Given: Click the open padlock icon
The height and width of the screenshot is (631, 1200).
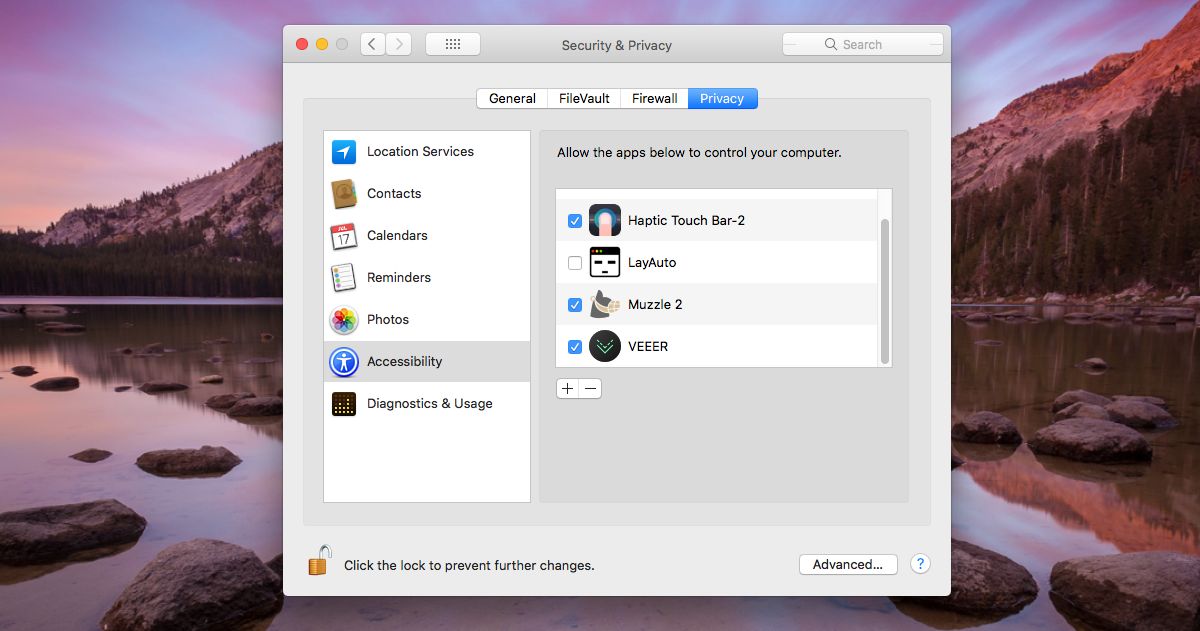Looking at the screenshot, I should [x=320, y=560].
